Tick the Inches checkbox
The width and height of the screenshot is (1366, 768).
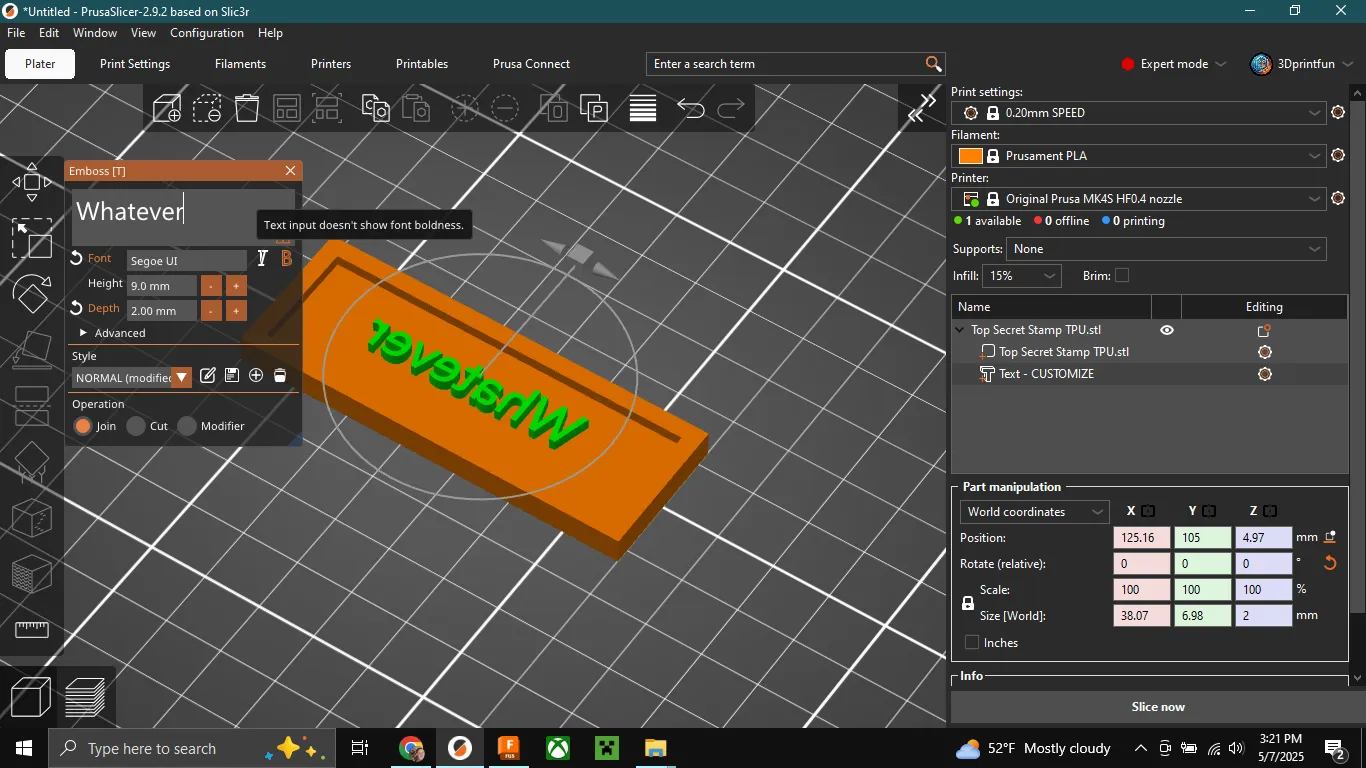point(972,643)
